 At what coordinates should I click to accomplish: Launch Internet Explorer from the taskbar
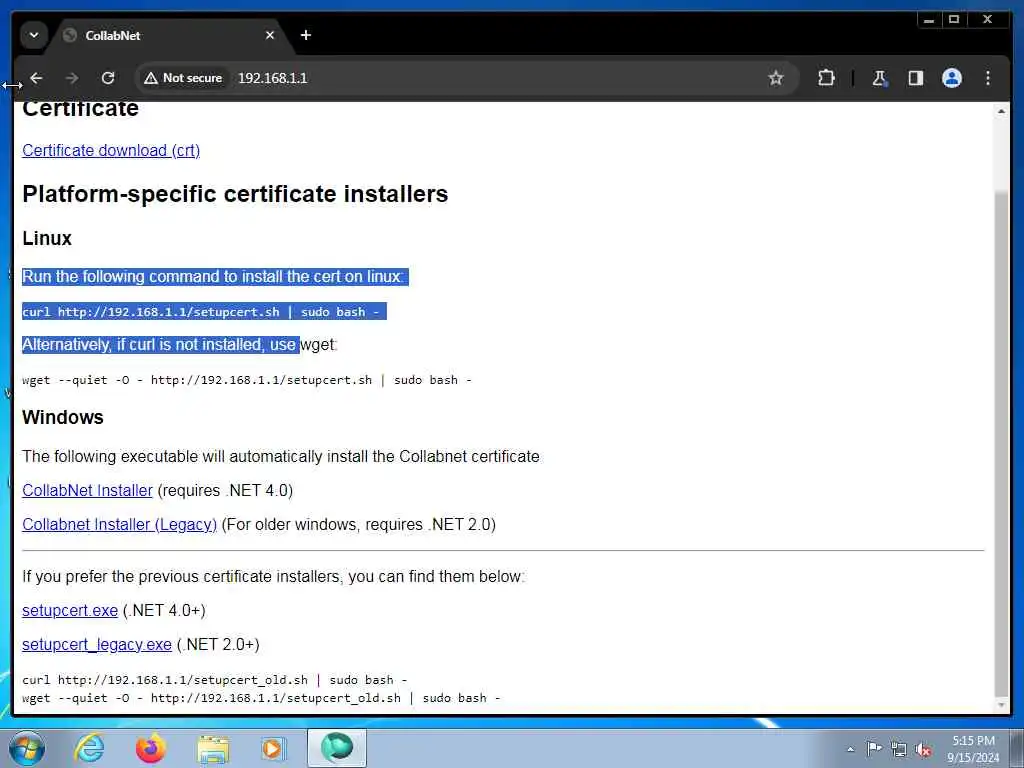coord(89,748)
